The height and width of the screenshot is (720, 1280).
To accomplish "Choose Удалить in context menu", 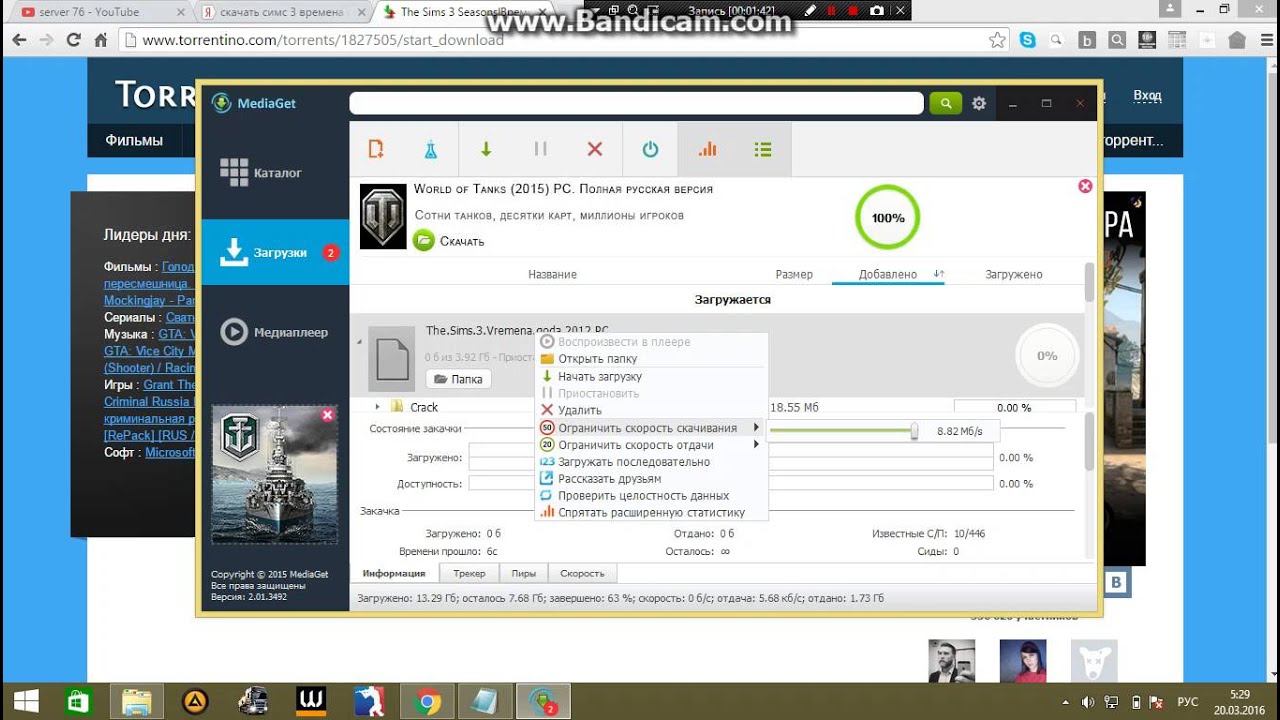I will click(x=579, y=410).
